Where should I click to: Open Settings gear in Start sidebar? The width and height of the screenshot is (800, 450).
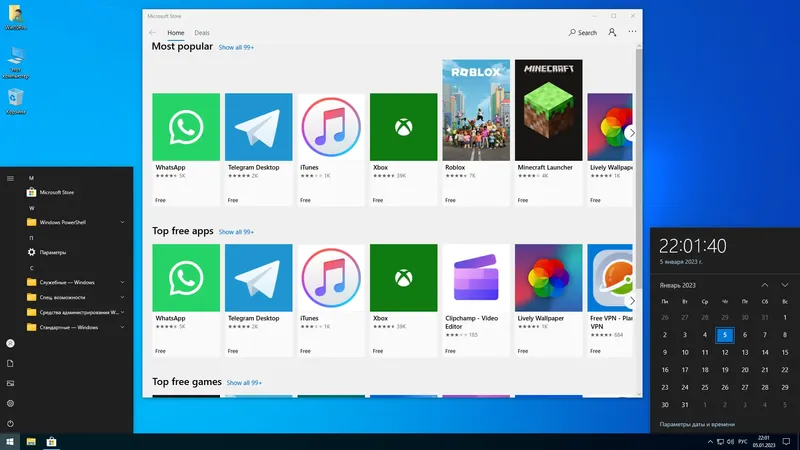click(10, 403)
